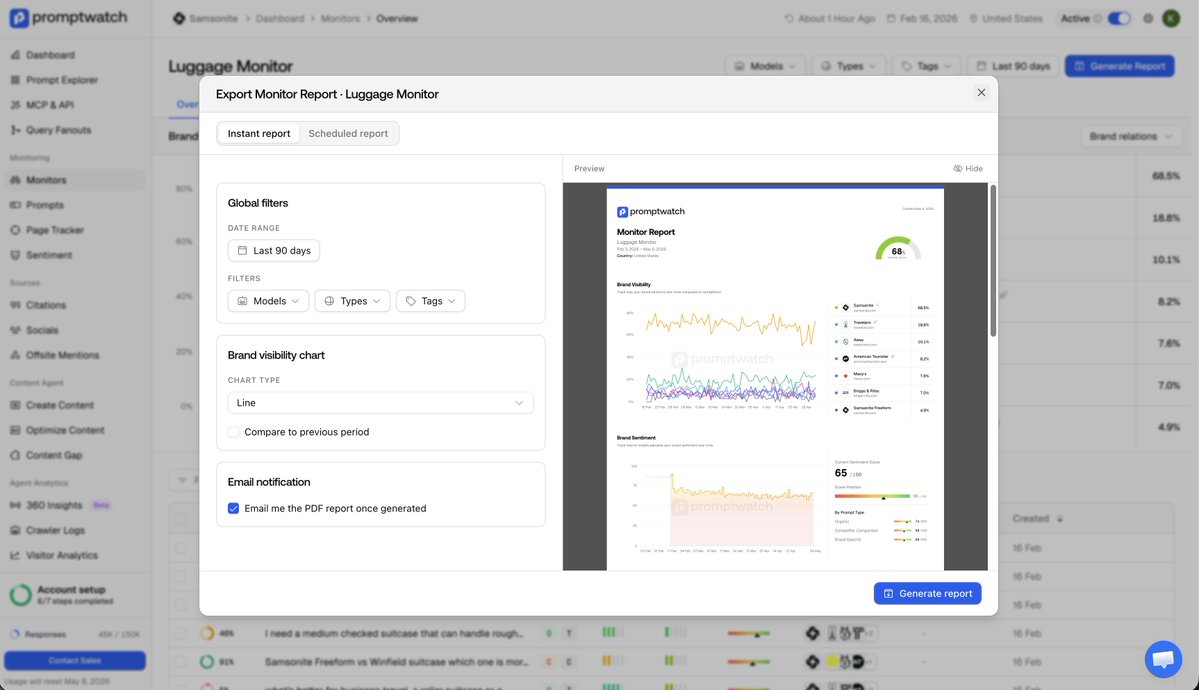The width and height of the screenshot is (1199, 690).
Task: Click the preview pane scrollbar
Action: coord(993,260)
